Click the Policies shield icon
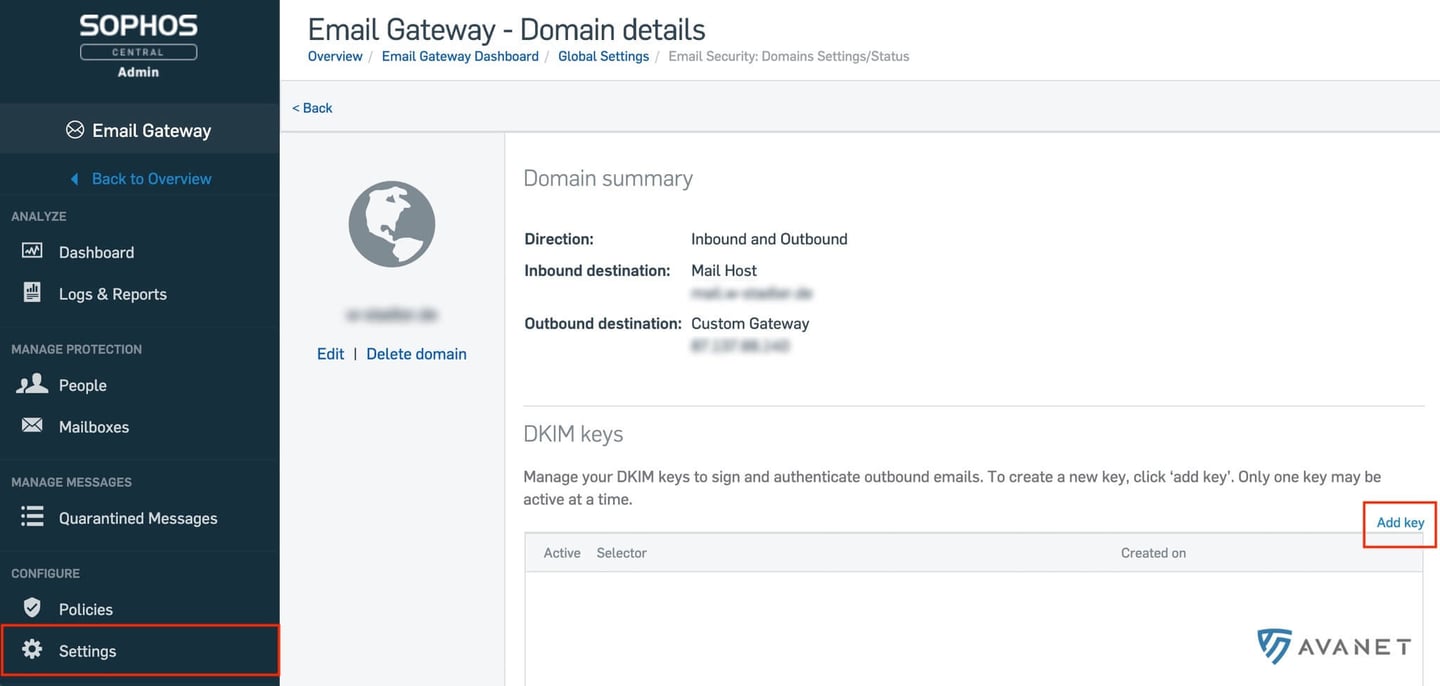1440x686 pixels. [x=32, y=608]
